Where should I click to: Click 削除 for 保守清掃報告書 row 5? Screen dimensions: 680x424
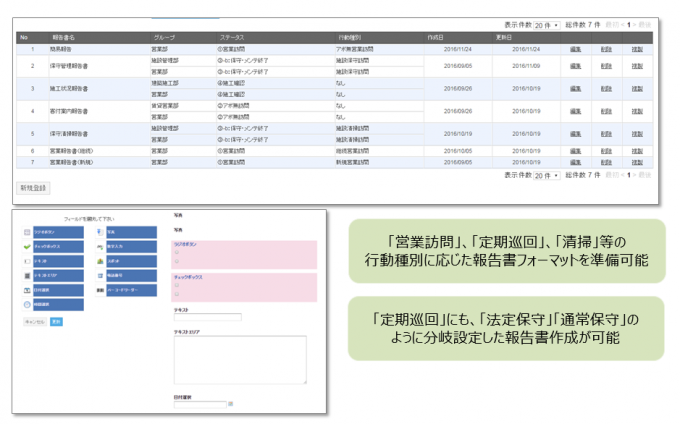(606, 134)
